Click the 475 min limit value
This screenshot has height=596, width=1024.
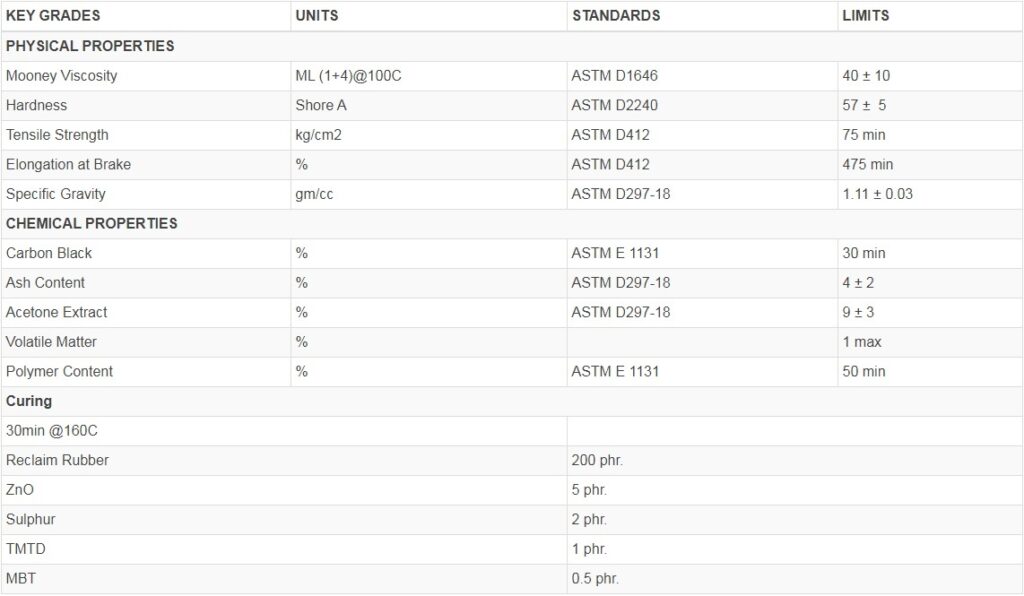click(867, 164)
